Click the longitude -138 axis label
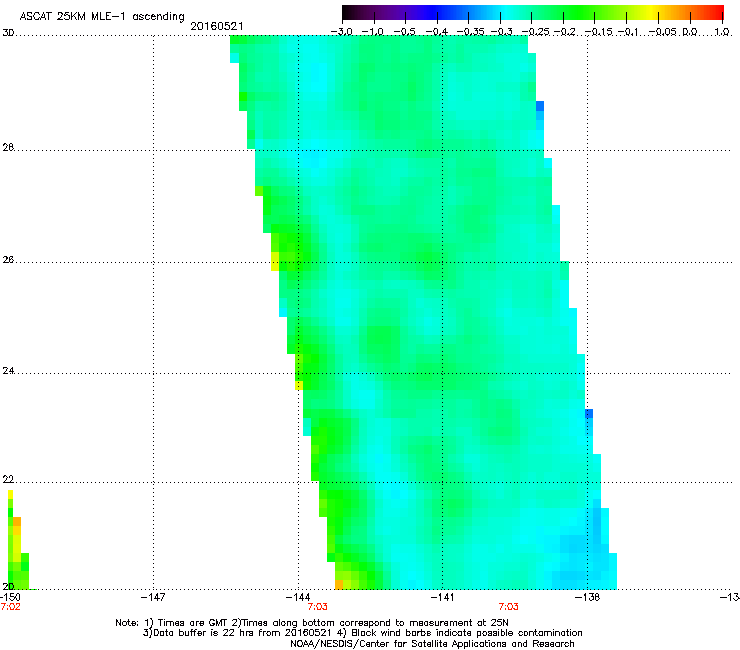The height and width of the screenshot is (650, 740). pyautogui.click(x=588, y=597)
